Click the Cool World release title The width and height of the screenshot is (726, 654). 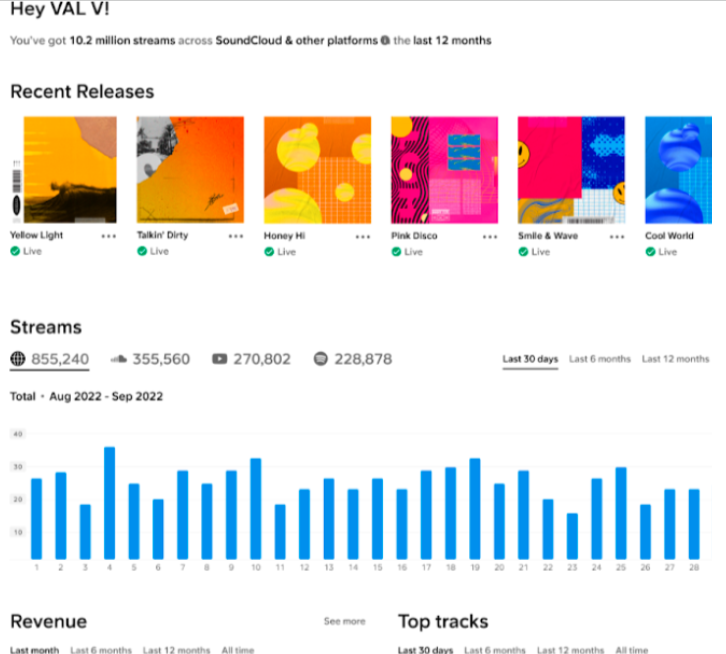pos(669,236)
